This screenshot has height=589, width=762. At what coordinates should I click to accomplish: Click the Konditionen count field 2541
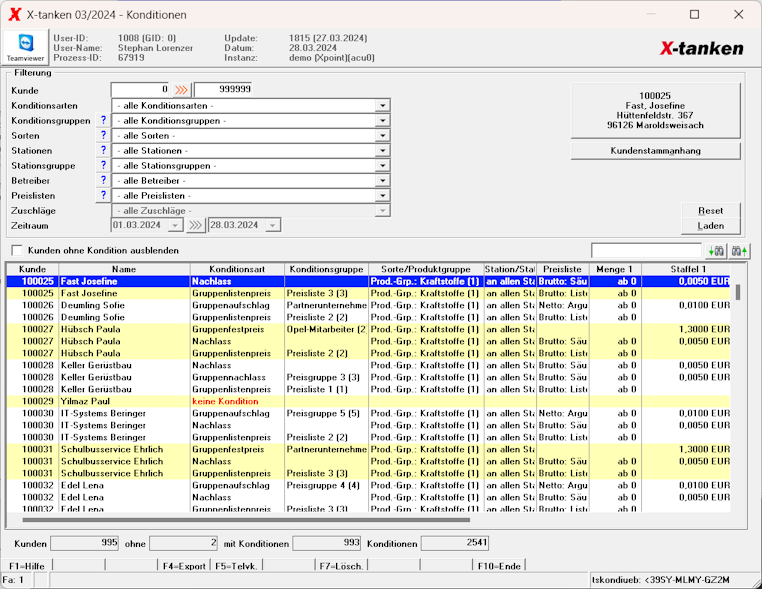coord(455,543)
